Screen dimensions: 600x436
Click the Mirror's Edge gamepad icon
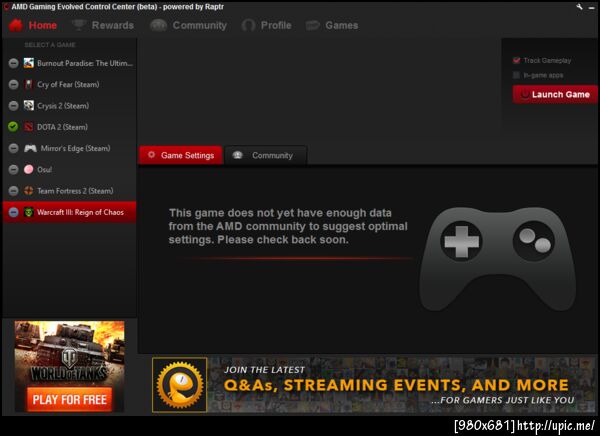[30, 148]
